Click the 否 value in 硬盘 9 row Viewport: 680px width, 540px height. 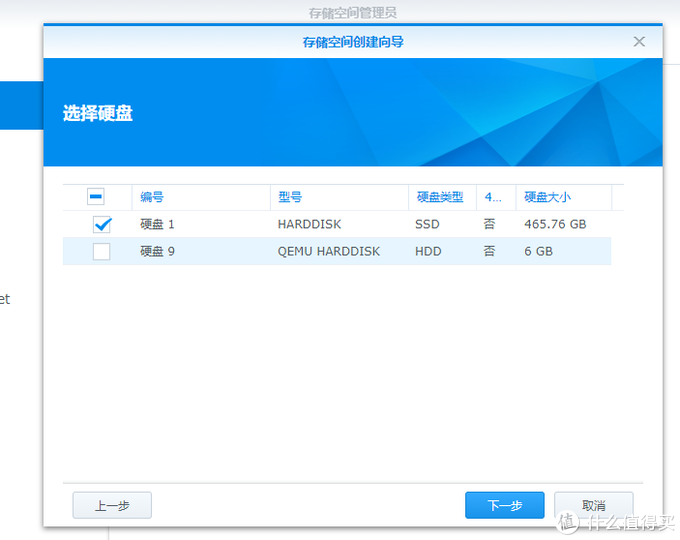[489, 251]
